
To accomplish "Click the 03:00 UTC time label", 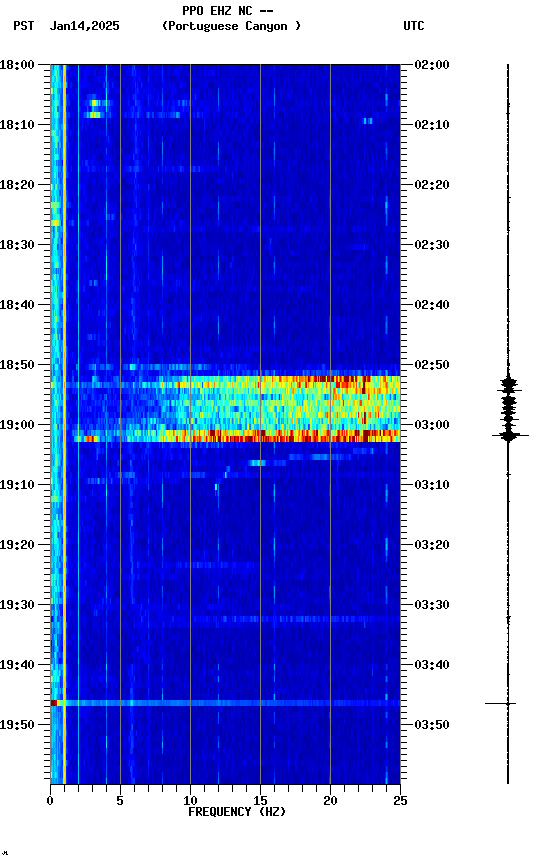I will pyautogui.click(x=432, y=425).
